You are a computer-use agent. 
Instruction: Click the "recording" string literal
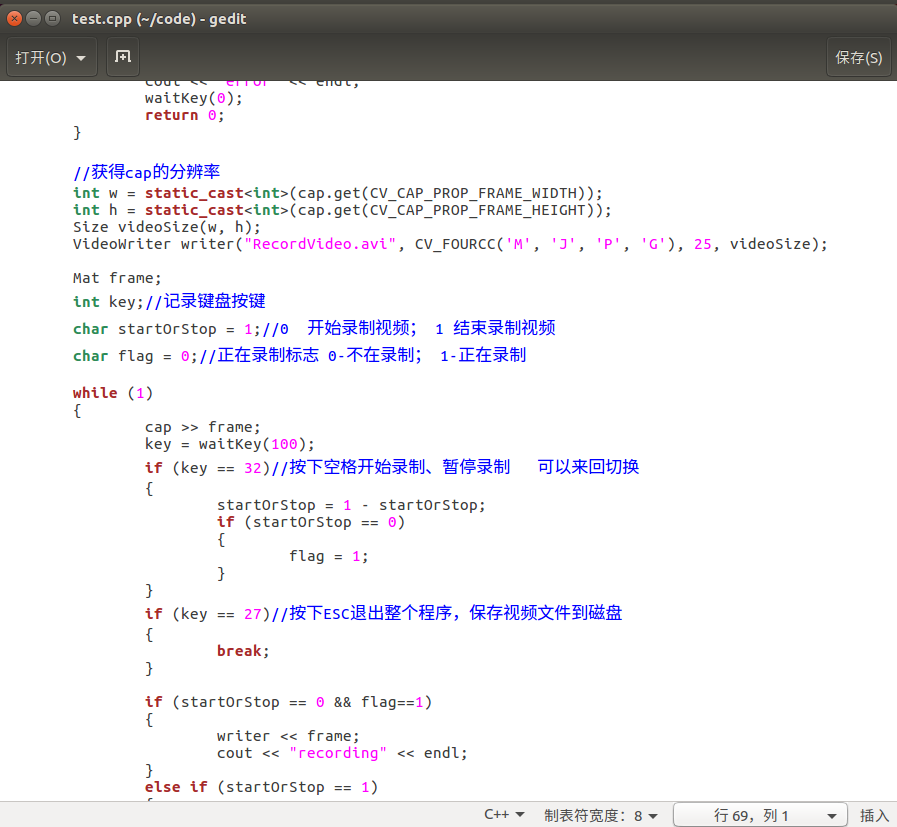[x=338, y=753]
